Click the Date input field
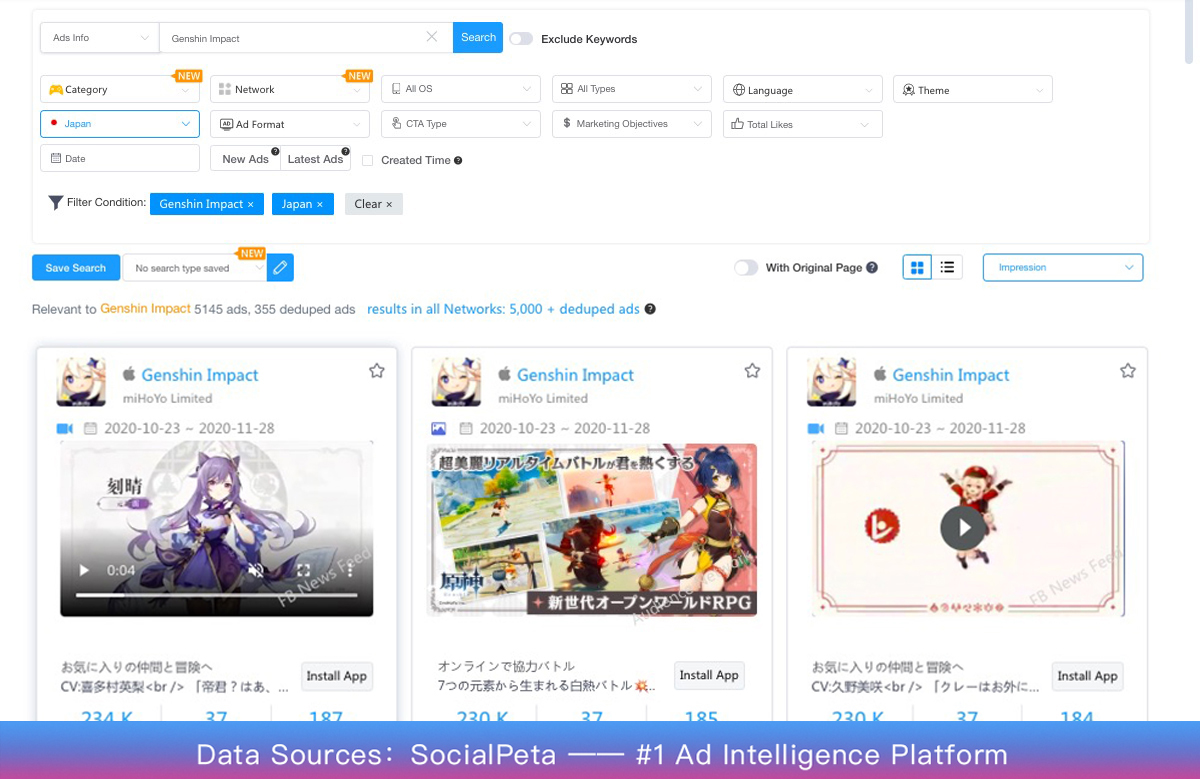Screen dimensions: 1200x779 click(120, 158)
